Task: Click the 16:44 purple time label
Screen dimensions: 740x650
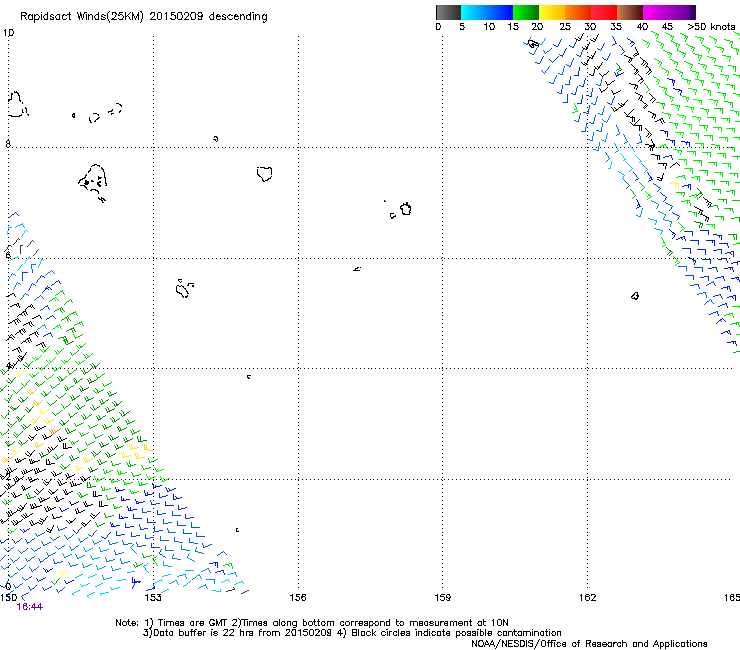Action: point(29,607)
